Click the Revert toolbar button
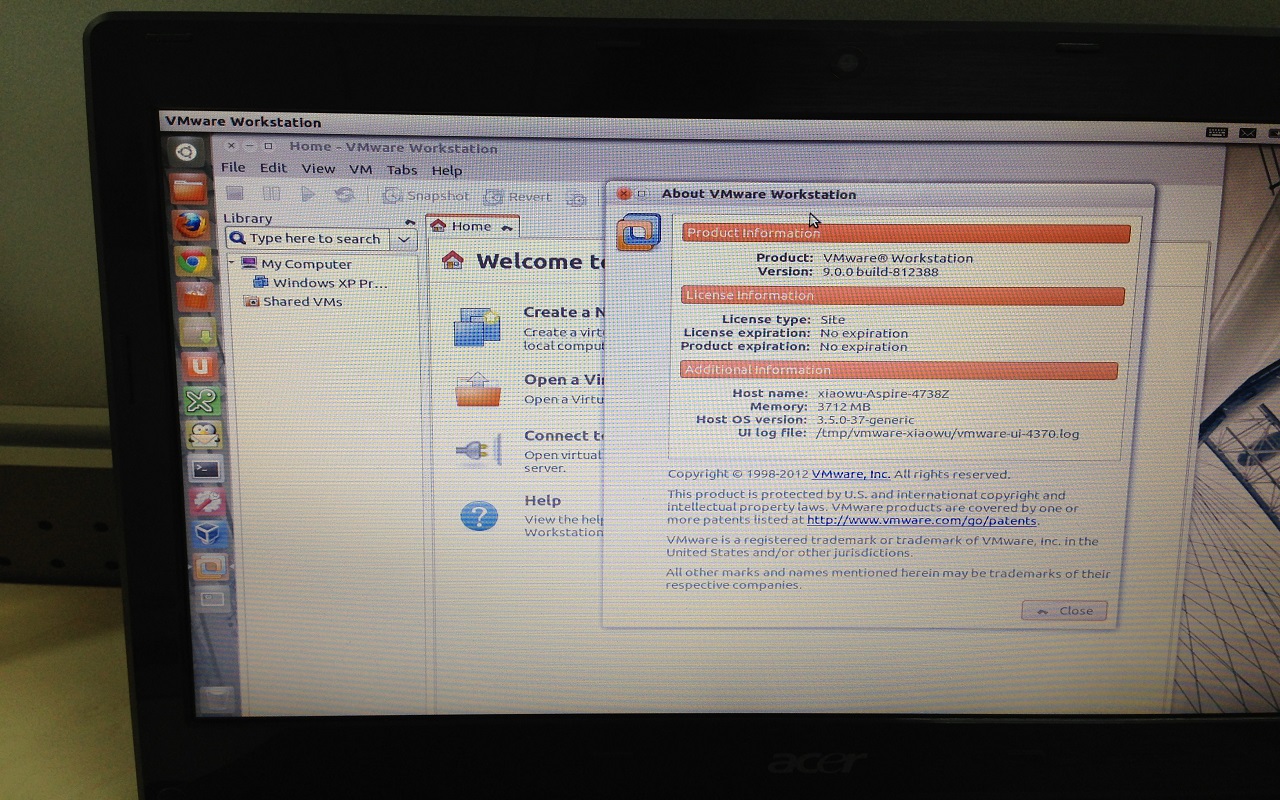The image size is (1280, 800). click(x=518, y=197)
